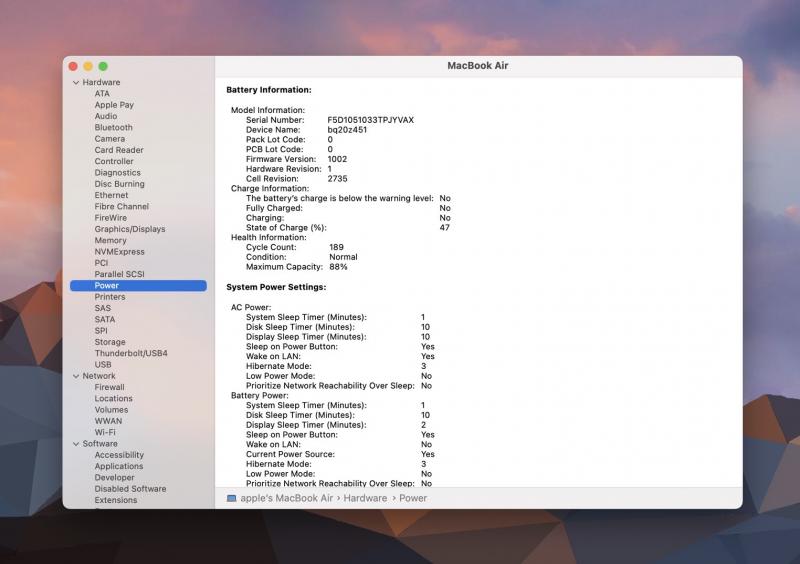This screenshot has width=800, height=564.
Task: Select the highlighted Power item
Action: click(x=138, y=286)
